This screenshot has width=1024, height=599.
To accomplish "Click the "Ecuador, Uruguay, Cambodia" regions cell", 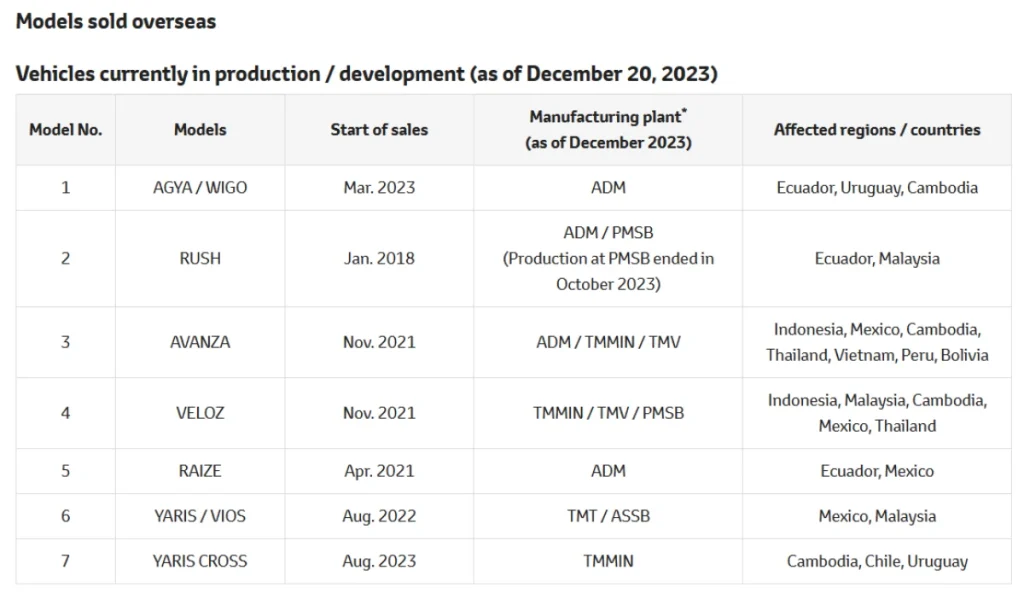I will pyautogui.click(x=877, y=188).
